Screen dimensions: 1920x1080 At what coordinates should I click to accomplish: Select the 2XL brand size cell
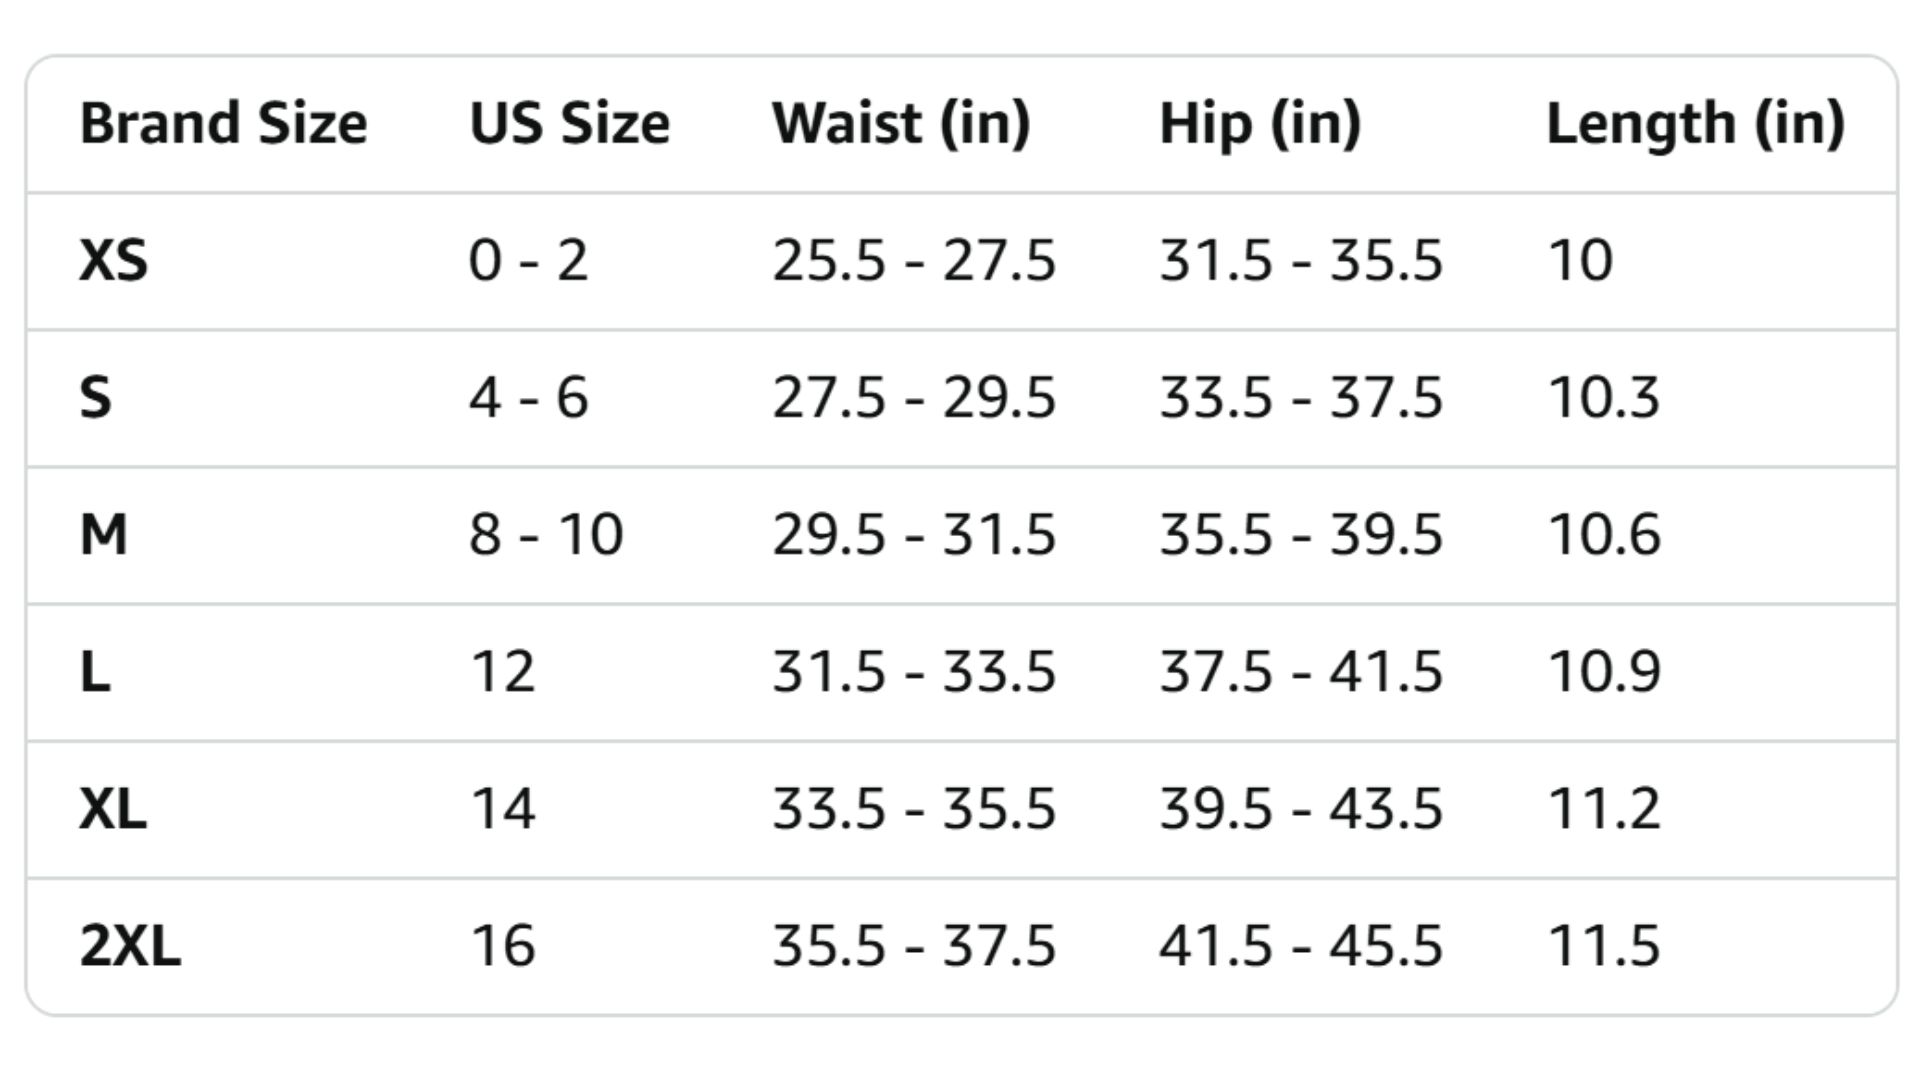click(130, 946)
